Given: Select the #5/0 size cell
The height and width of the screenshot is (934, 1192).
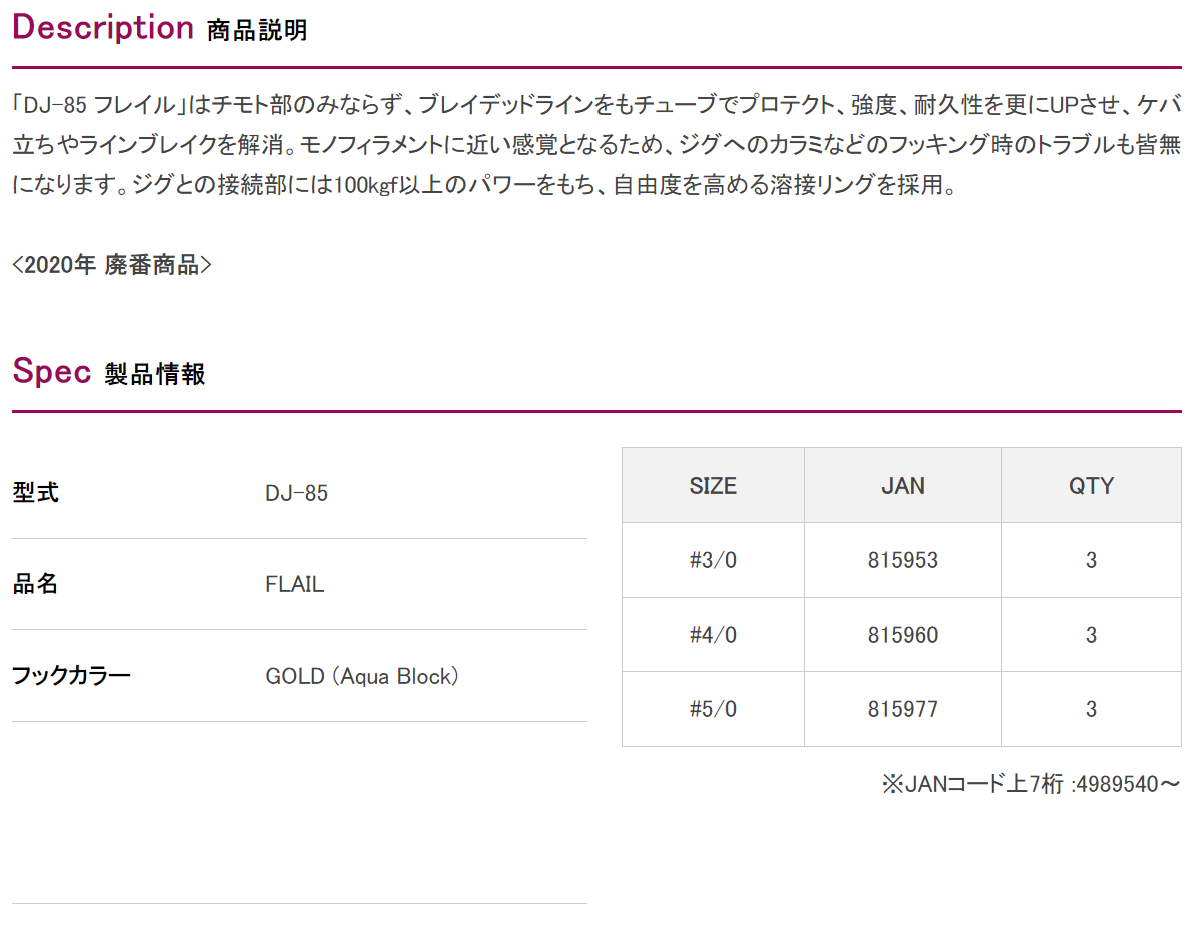Looking at the screenshot, I should click(x=713, y=709).
